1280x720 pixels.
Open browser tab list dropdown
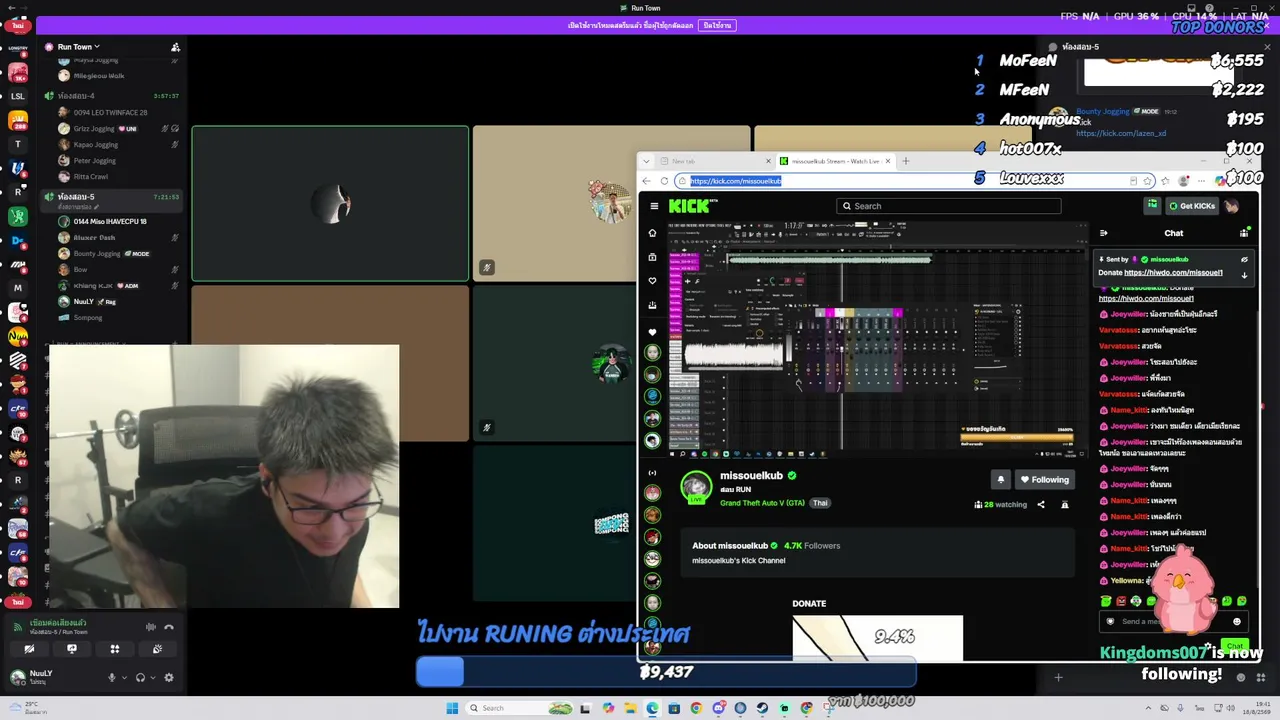click(x=647, y=161)
